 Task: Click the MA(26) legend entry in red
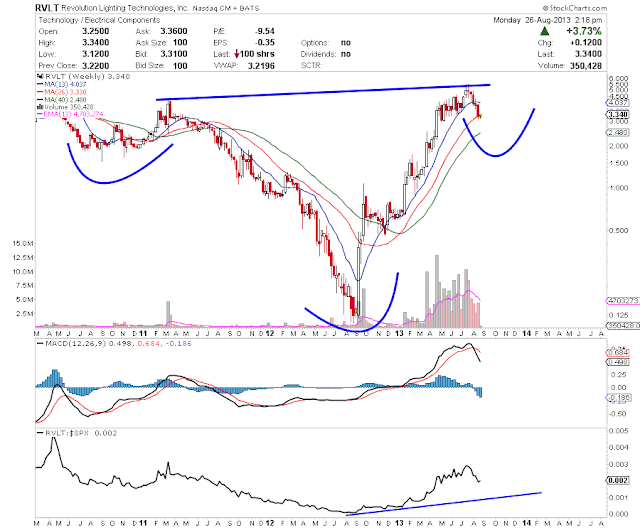[62, 92]
